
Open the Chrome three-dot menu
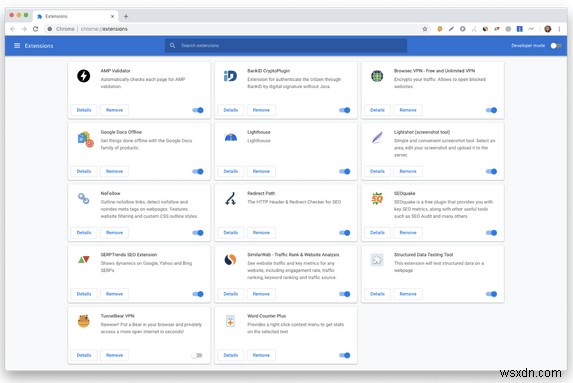pyautogui.click(x=559, y=29)
